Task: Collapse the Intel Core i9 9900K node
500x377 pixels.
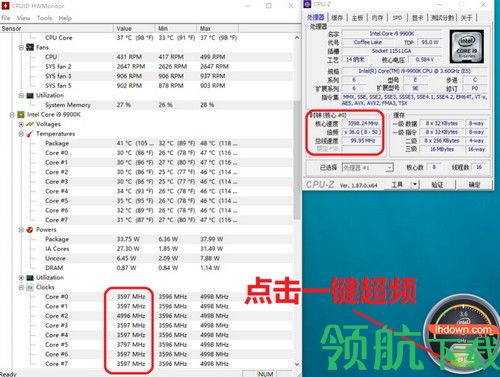Action: click(x=12, y=115)
